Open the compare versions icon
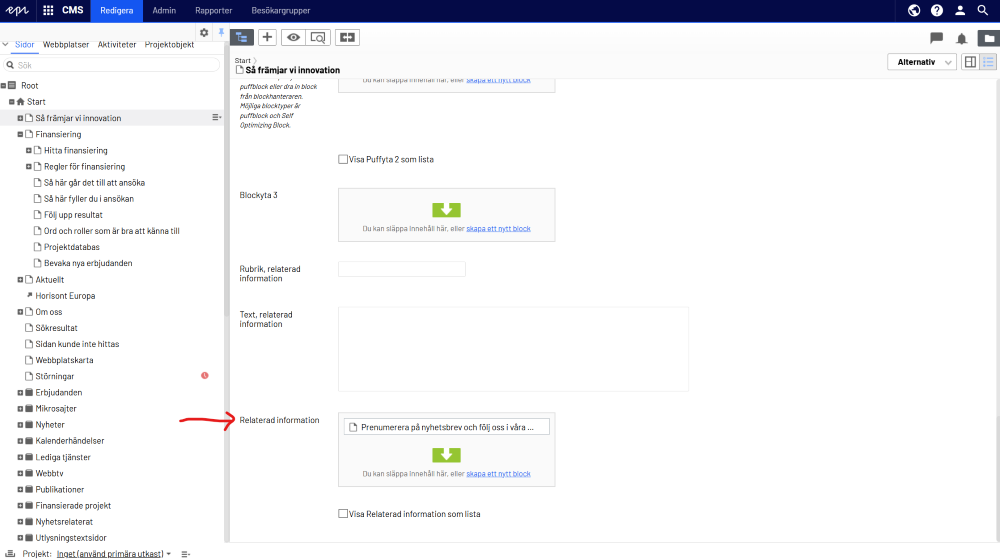Screen dimensions: 1000x560 pos(347,37)
